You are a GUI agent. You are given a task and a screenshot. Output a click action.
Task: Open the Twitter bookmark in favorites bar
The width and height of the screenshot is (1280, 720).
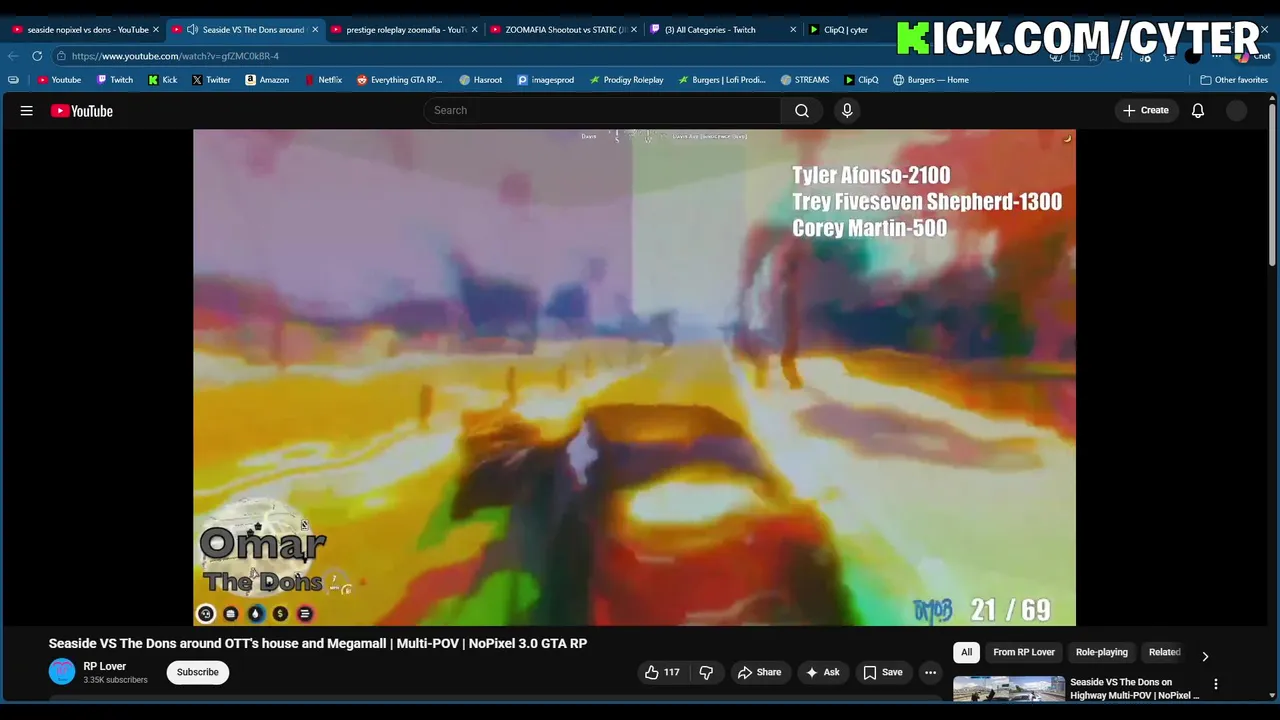(x=211, y=80)
